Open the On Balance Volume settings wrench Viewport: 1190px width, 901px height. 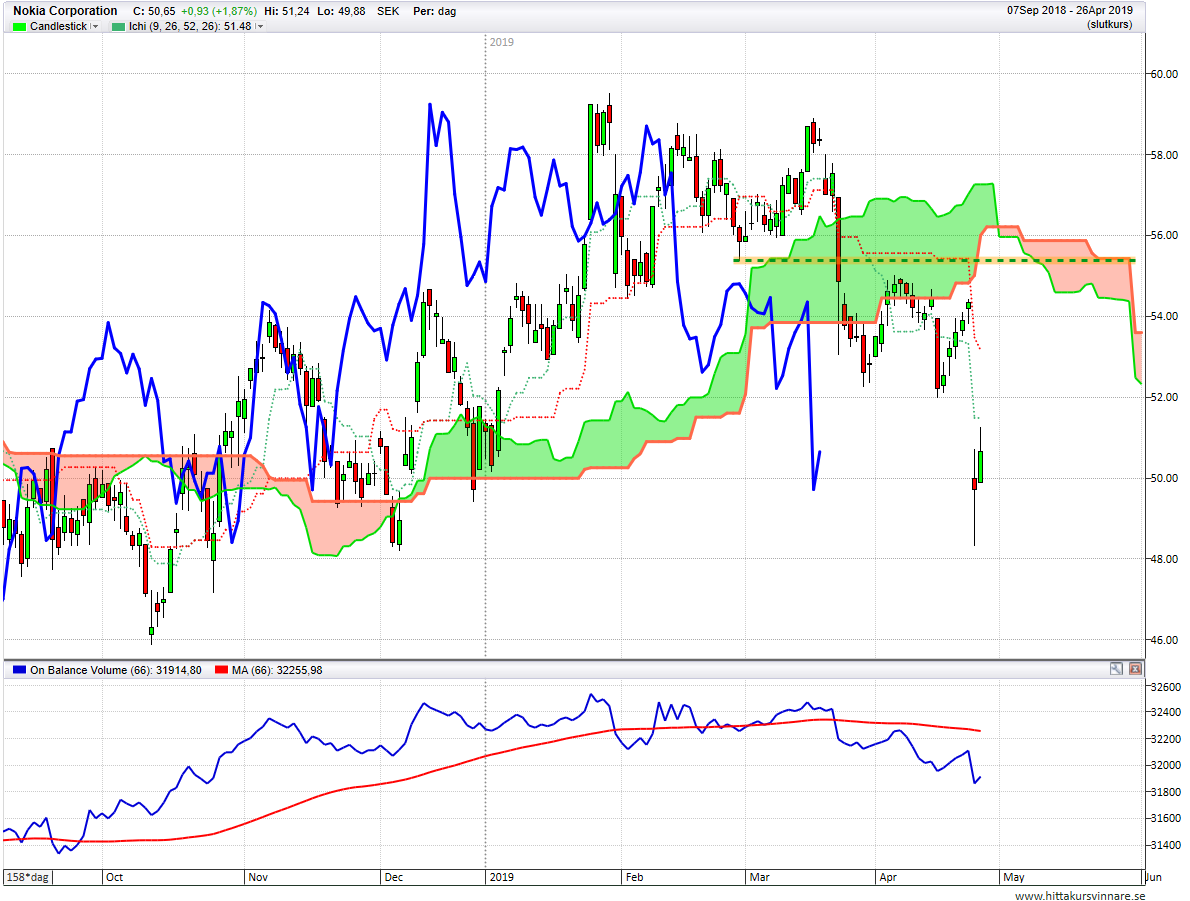pos(1116,669)
